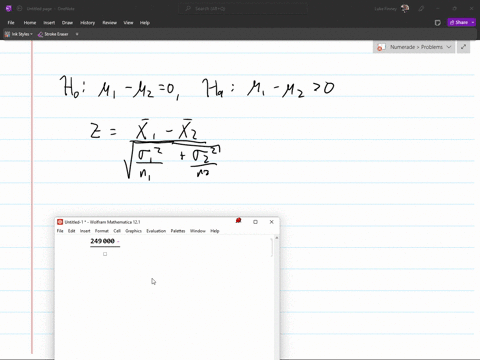
Task: Expand the Numerade > Problems notebook chevron
Action: [x=449, y=47]
